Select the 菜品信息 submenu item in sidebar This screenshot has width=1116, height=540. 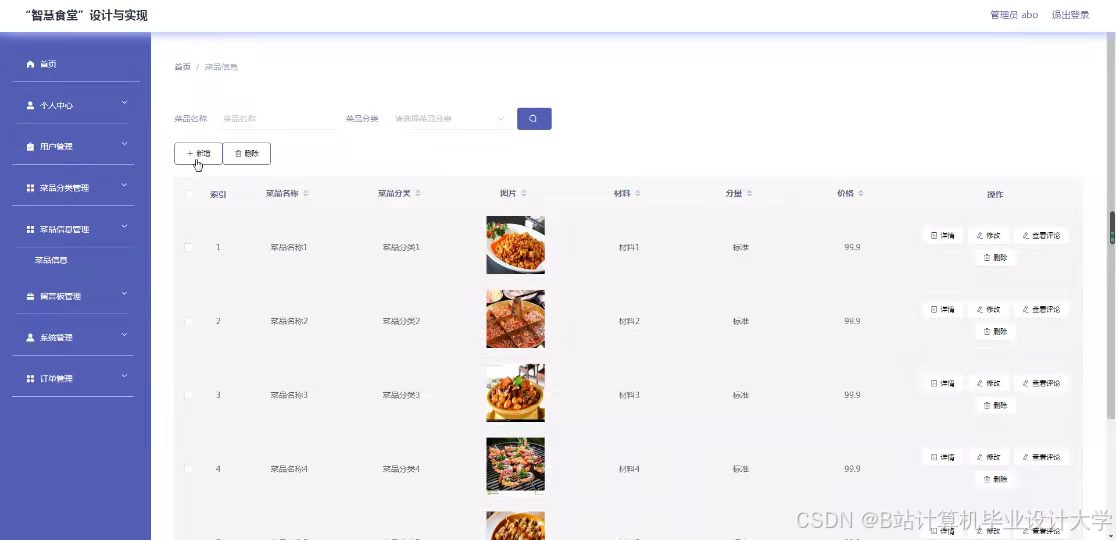coord(51,260)
